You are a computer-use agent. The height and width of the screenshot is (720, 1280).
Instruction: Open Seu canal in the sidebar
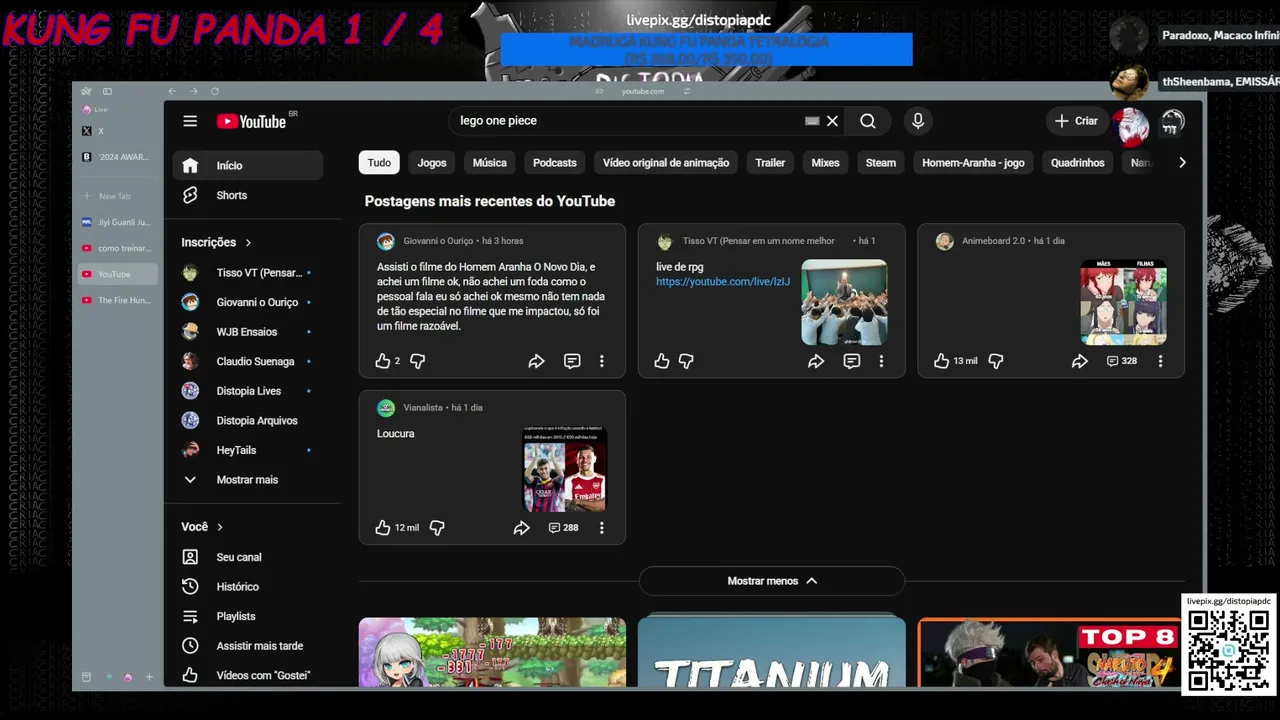[248, 557]
